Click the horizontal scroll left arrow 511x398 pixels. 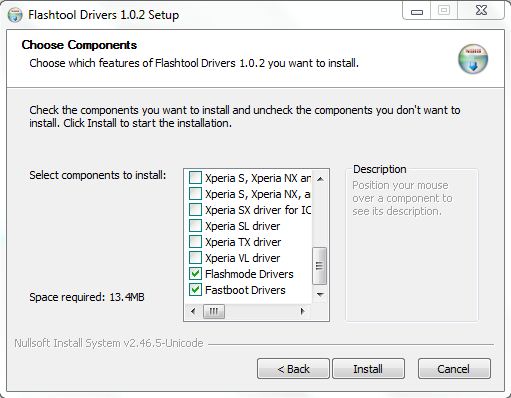(x=193, y=312)
